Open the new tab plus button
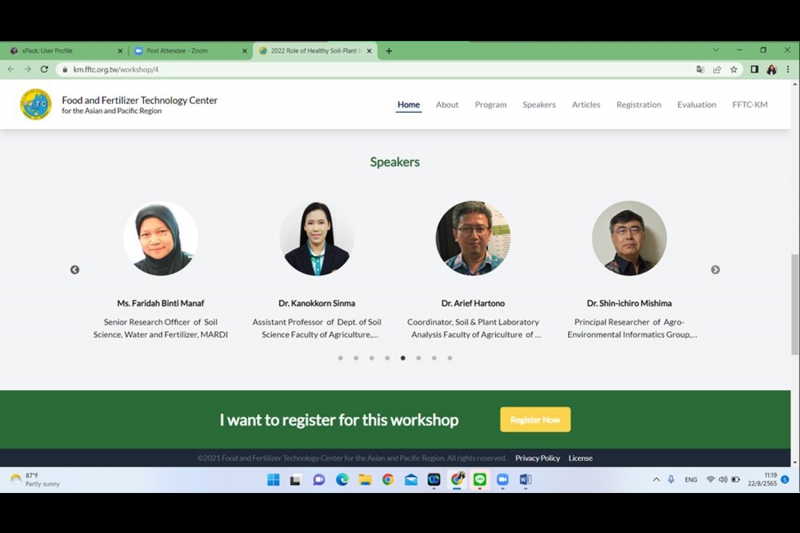Image resolution: width=800 pixels, height=533 pixels. (x=389, y=51)
